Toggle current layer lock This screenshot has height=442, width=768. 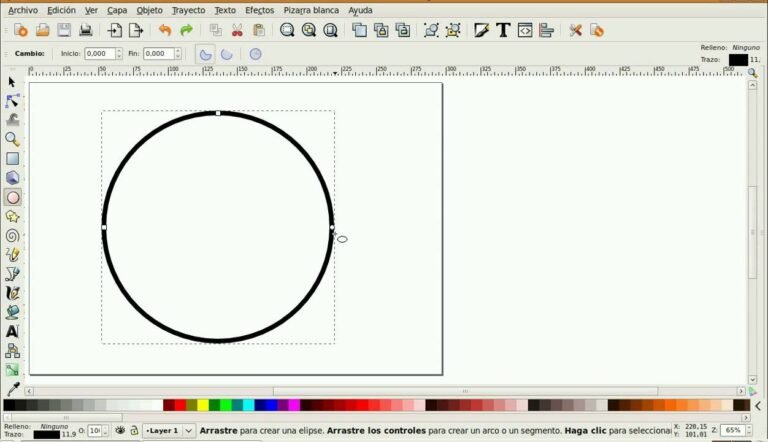click(134, 430)
